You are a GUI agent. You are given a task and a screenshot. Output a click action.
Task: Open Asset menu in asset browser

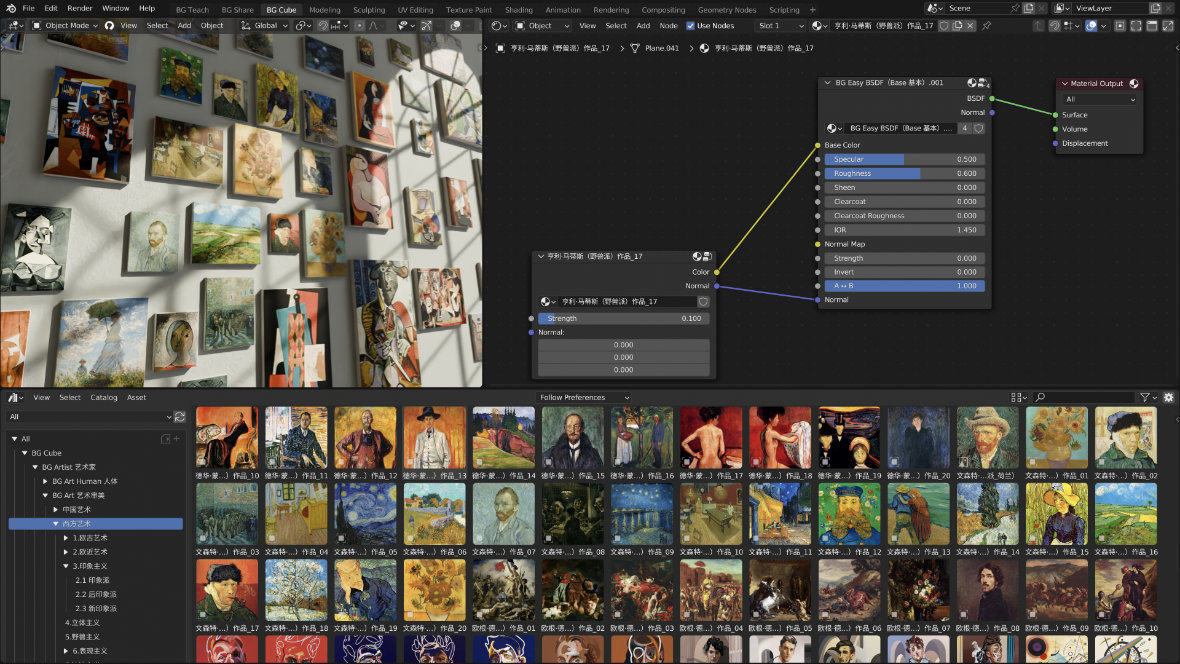coord(136,397)
